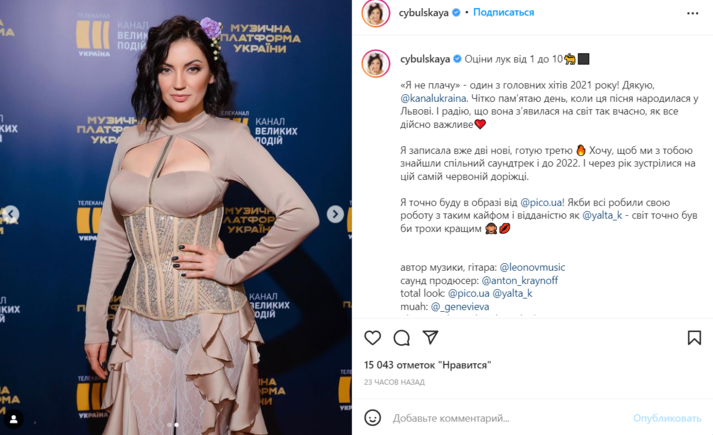
Task: Click the Опубликовать post button
Action: [667, 418]
